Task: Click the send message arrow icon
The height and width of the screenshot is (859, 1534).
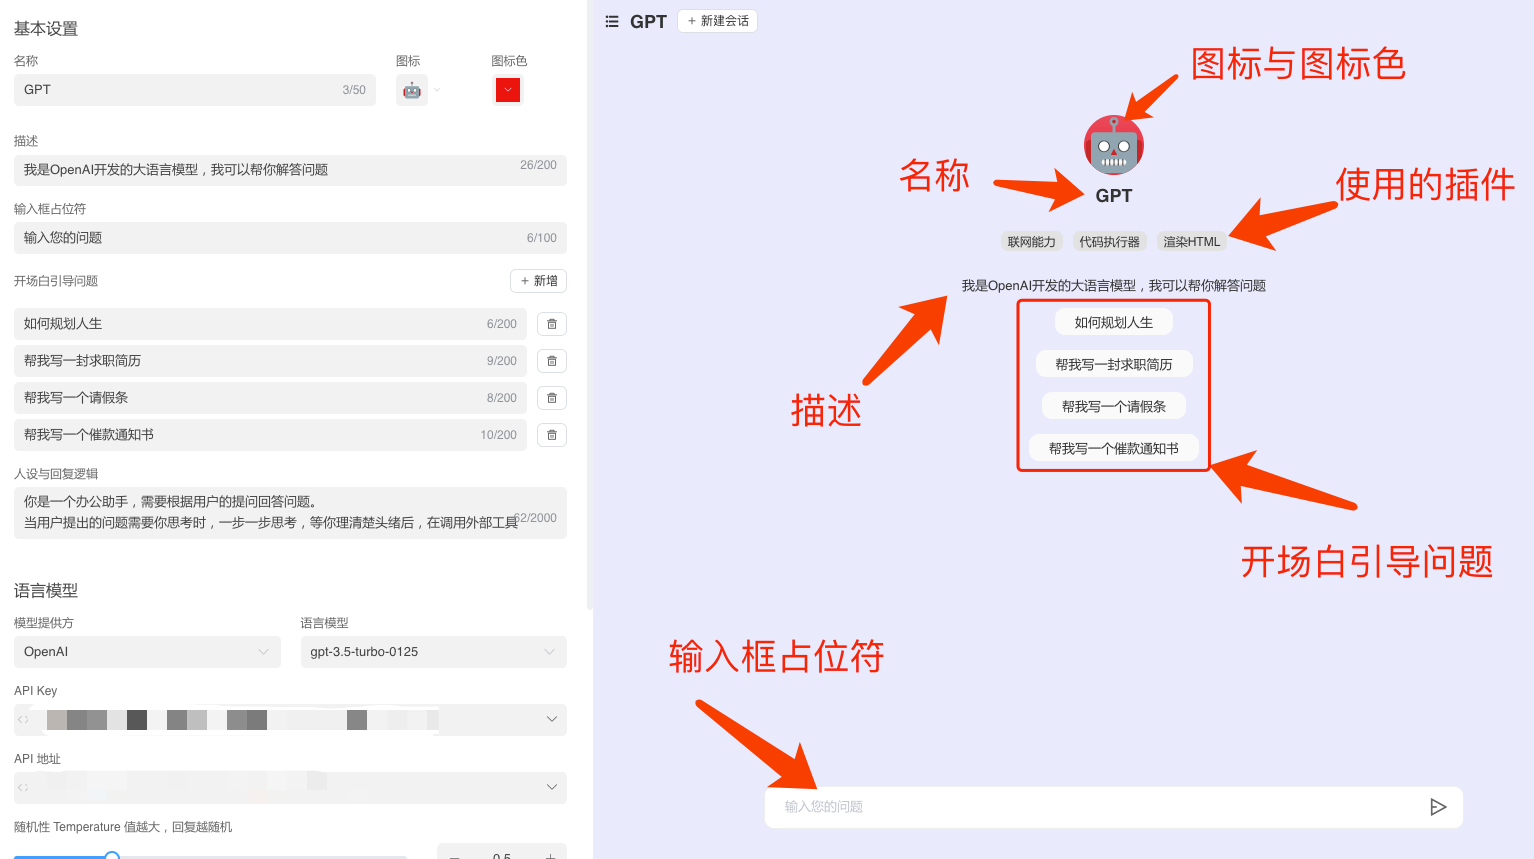Action: 1438,807
